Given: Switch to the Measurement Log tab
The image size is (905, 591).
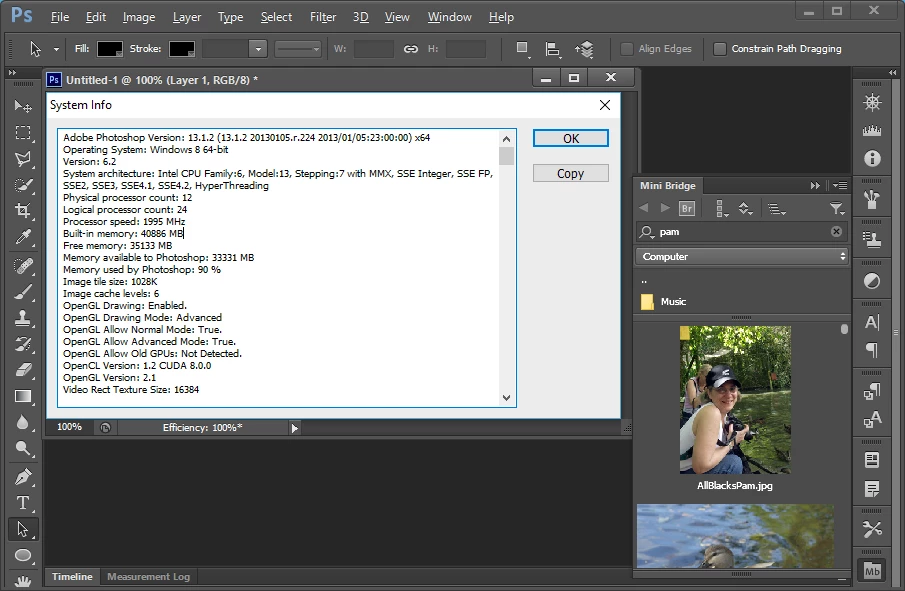Looking at the screenshot, I should [148, 577].
